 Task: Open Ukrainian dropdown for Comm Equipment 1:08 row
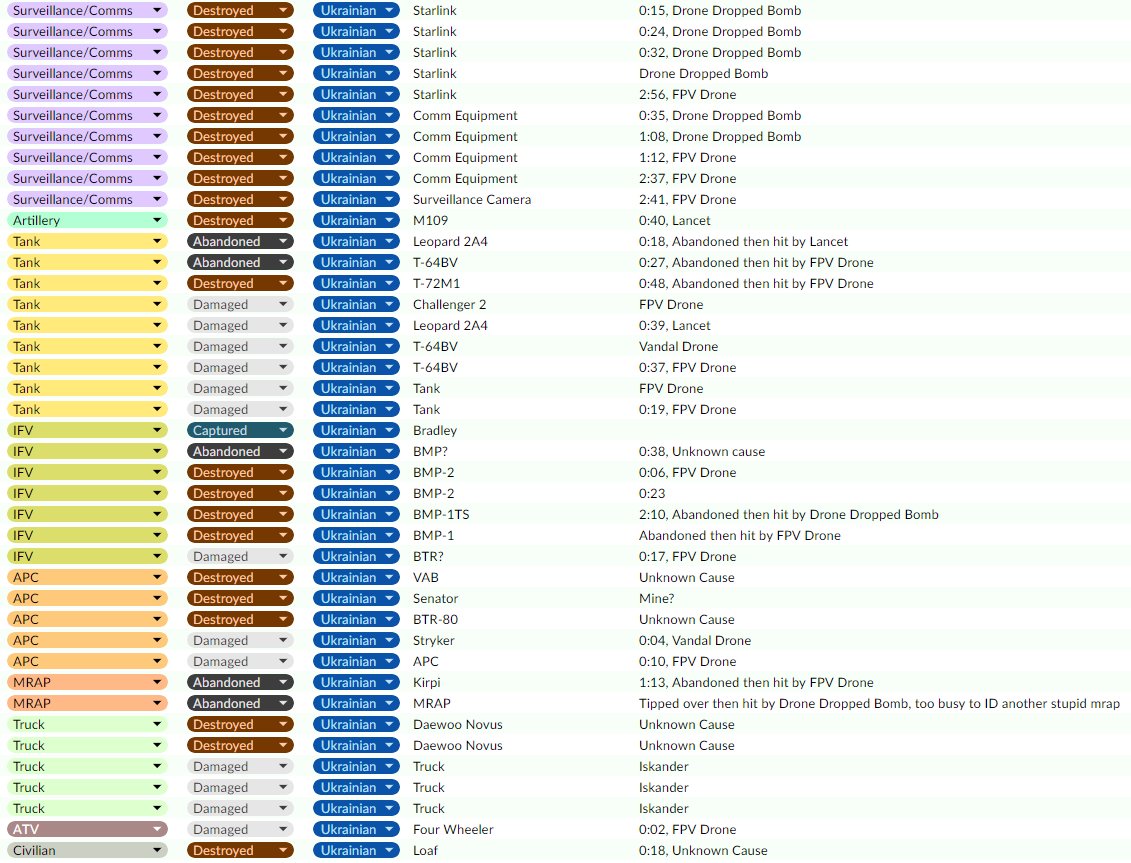tap(356, 136)
